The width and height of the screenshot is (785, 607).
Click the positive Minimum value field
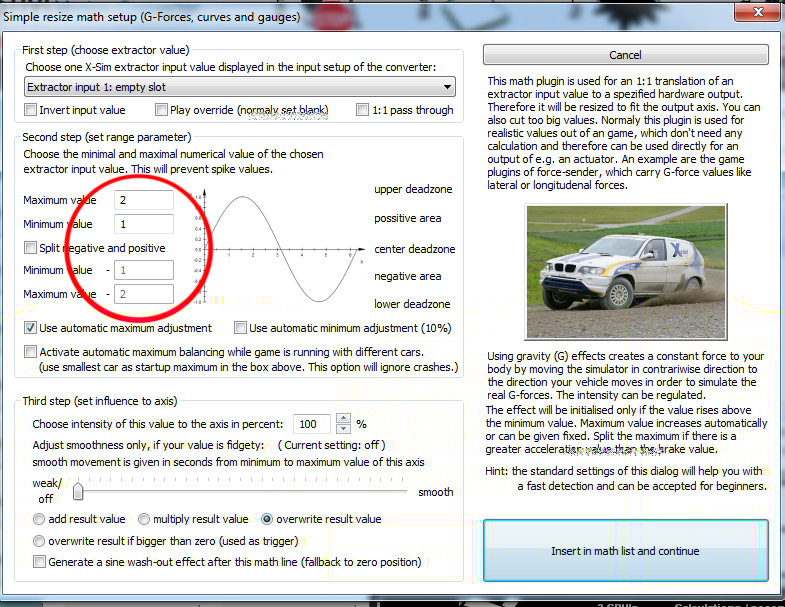[x=143, y=224]
